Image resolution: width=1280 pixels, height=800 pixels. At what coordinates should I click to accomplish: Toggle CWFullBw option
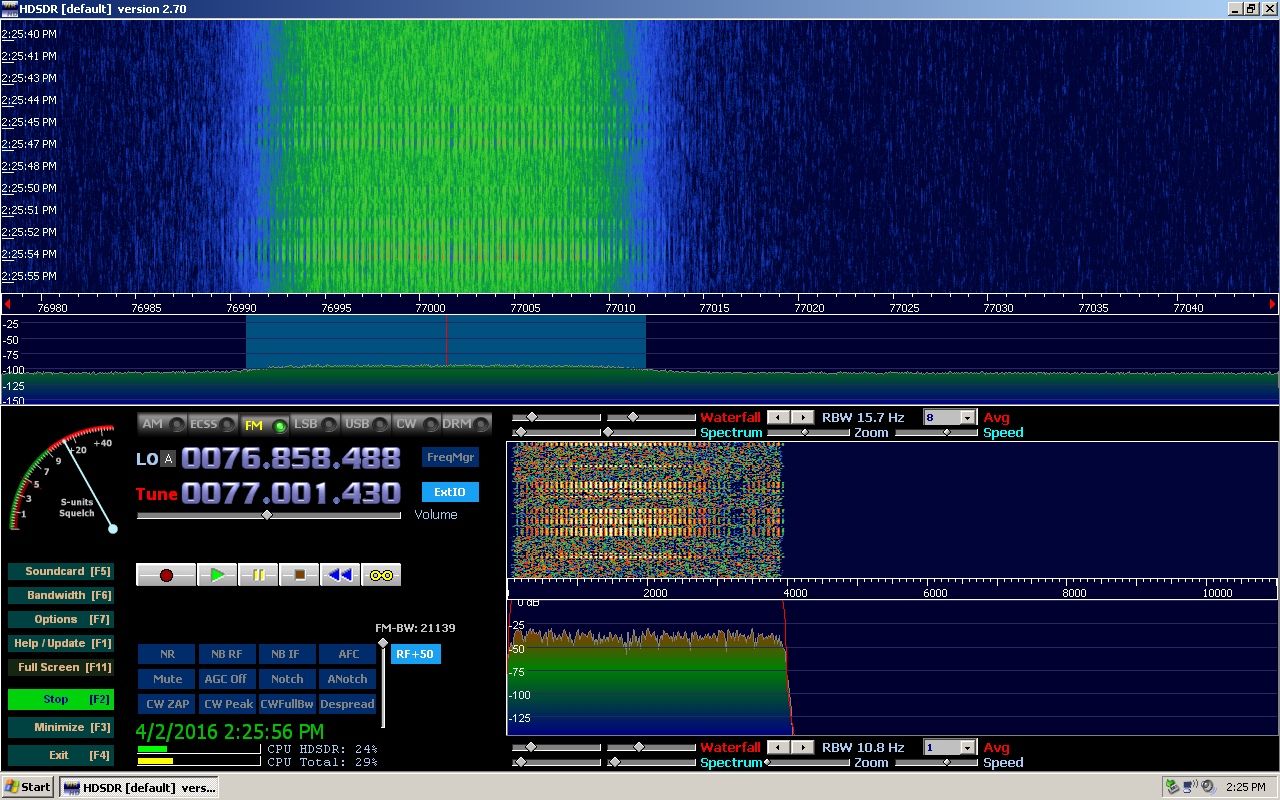click(287, 704)
